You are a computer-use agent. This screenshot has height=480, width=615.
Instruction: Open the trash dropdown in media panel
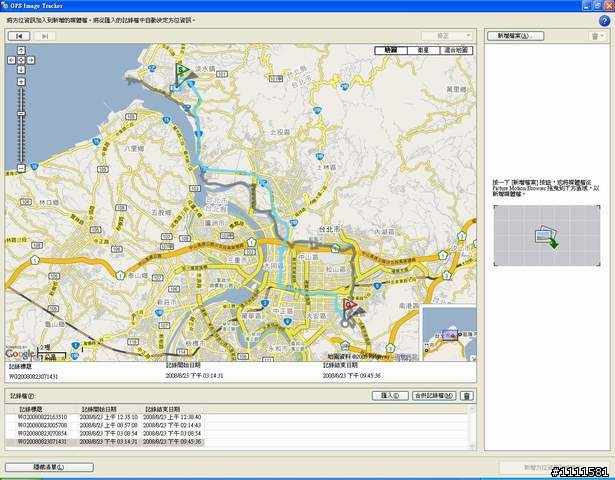[x=598, y=36]
